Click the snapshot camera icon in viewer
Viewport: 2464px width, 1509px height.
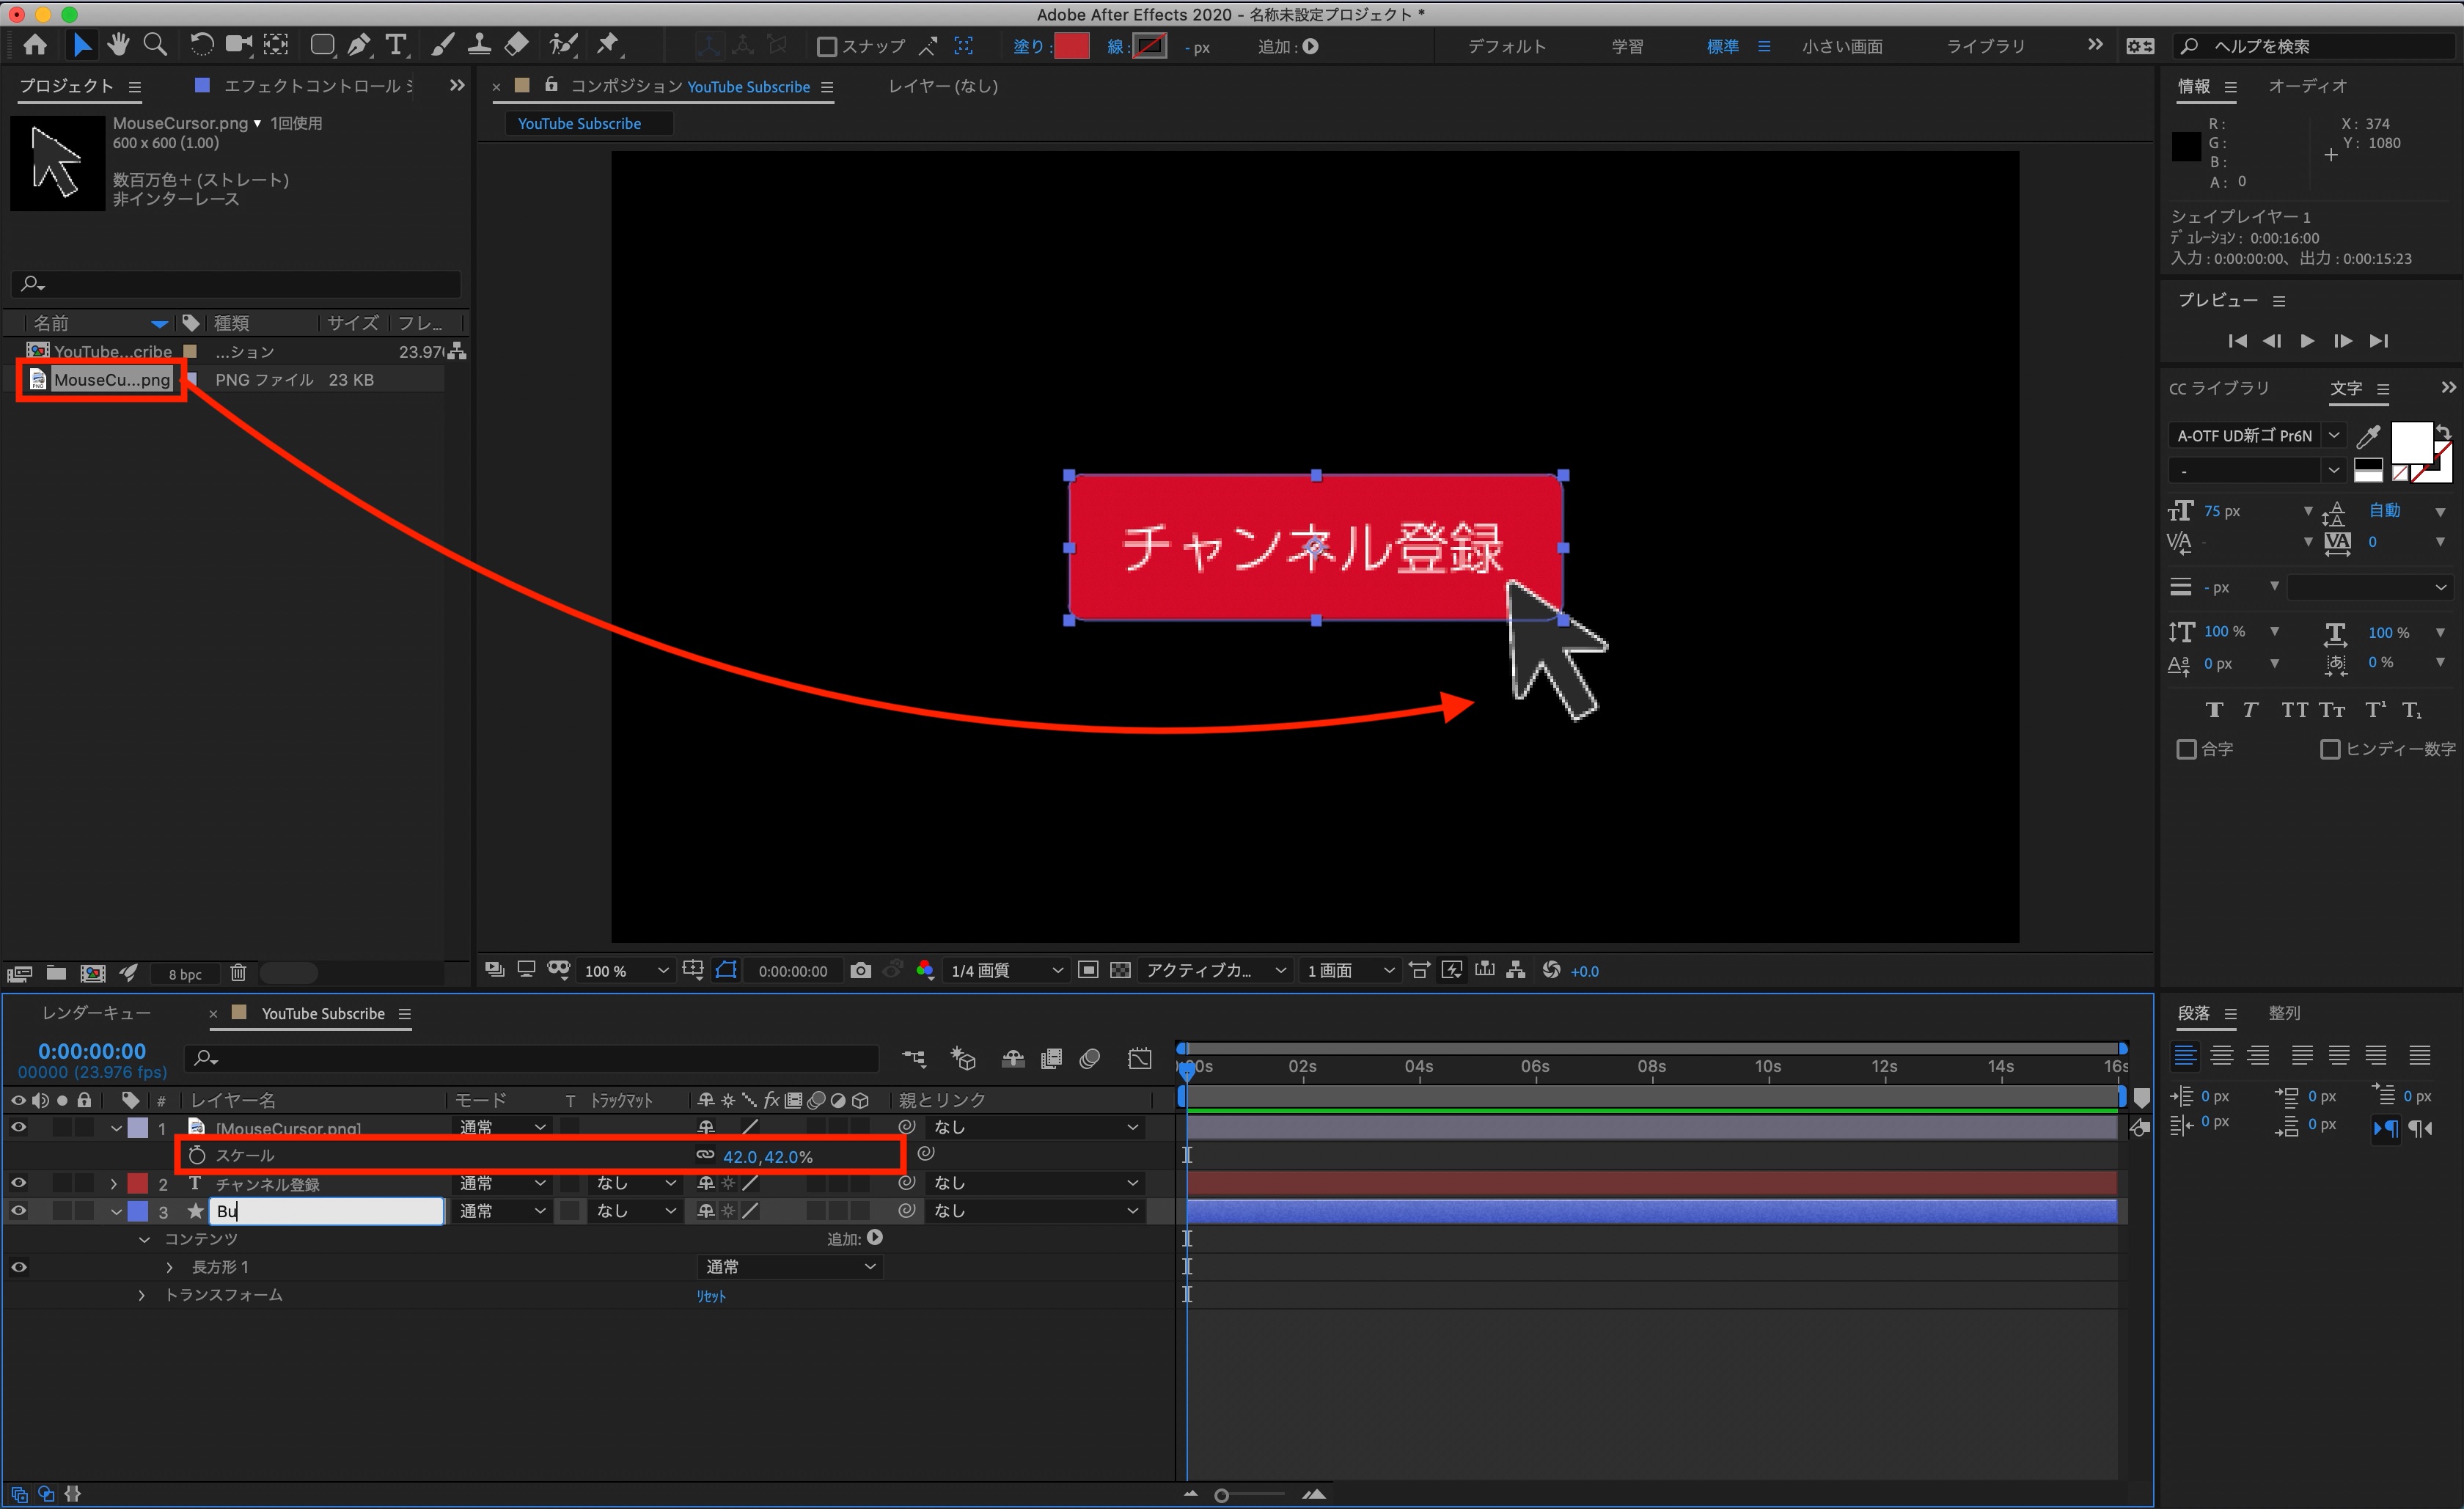click(x=860, y=970)
